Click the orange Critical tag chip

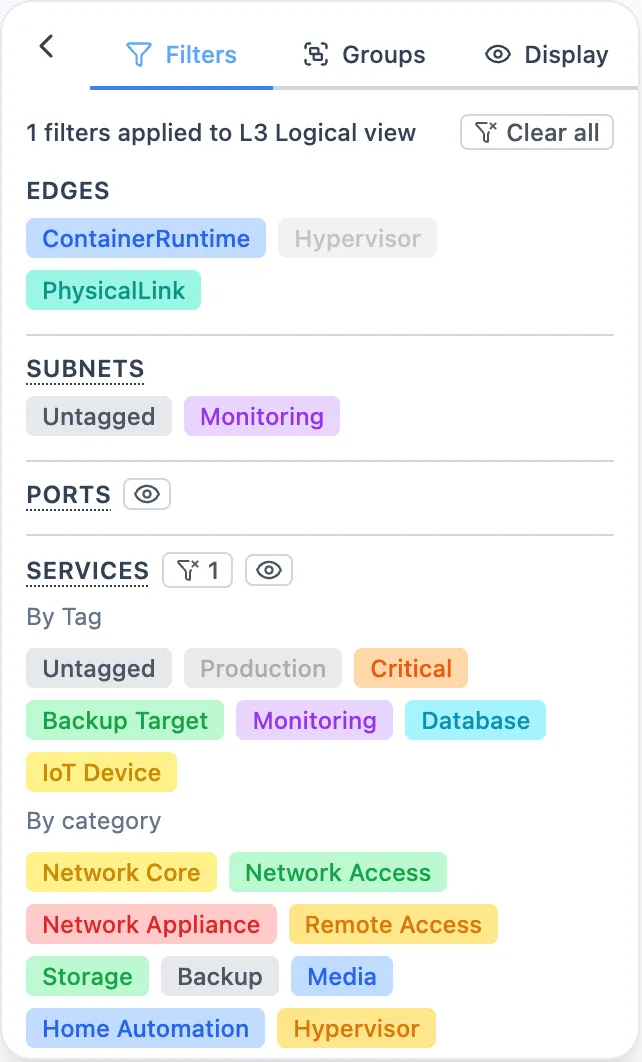click(410, 668)
